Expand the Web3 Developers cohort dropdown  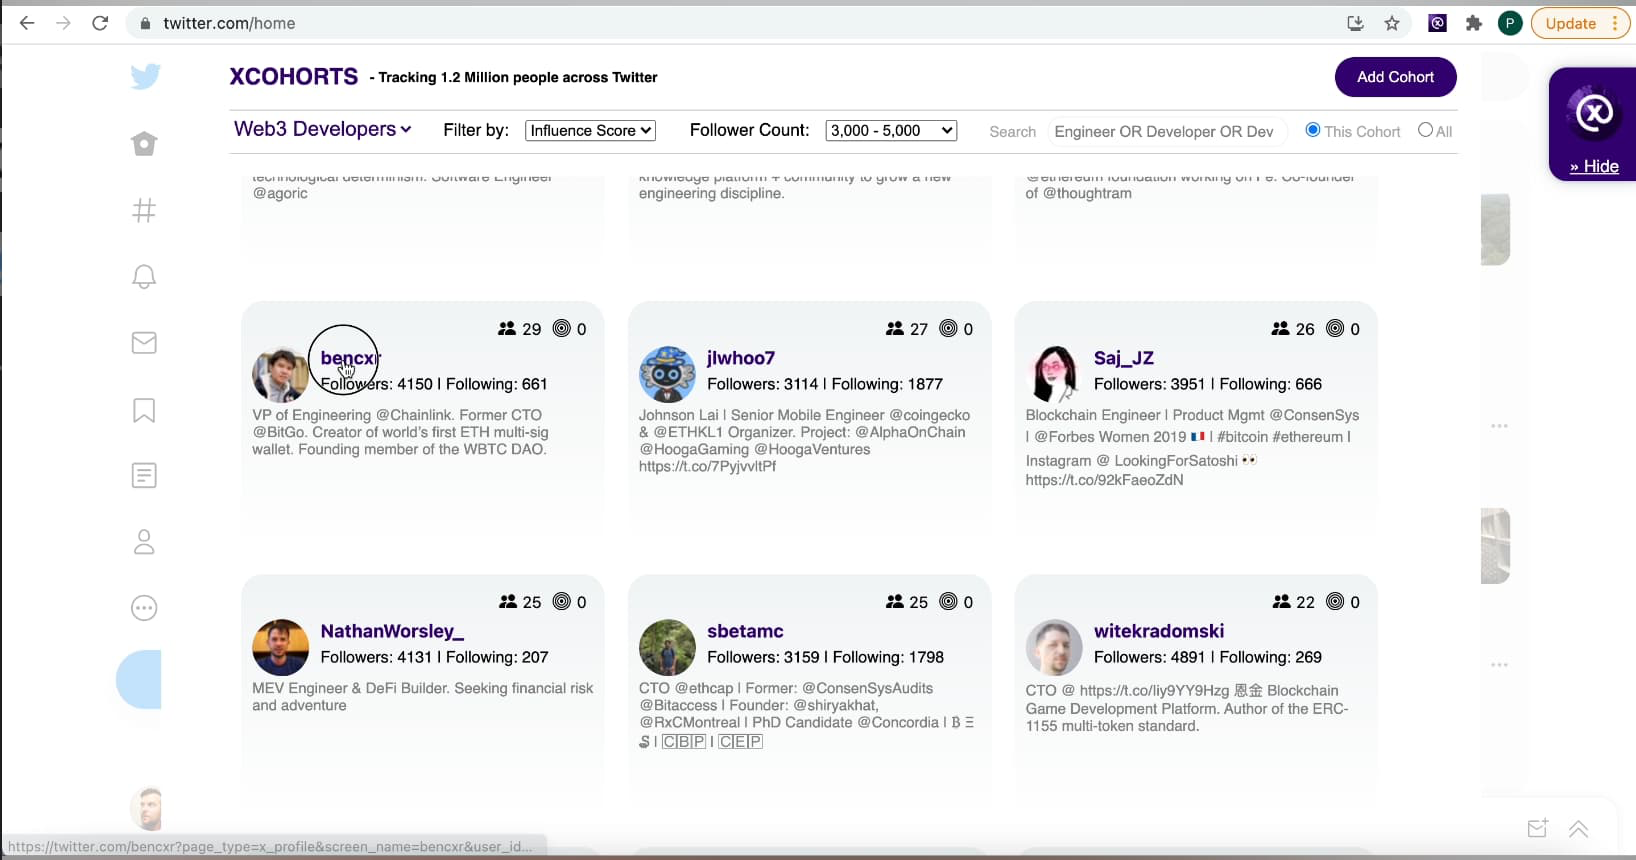[322, 129]
